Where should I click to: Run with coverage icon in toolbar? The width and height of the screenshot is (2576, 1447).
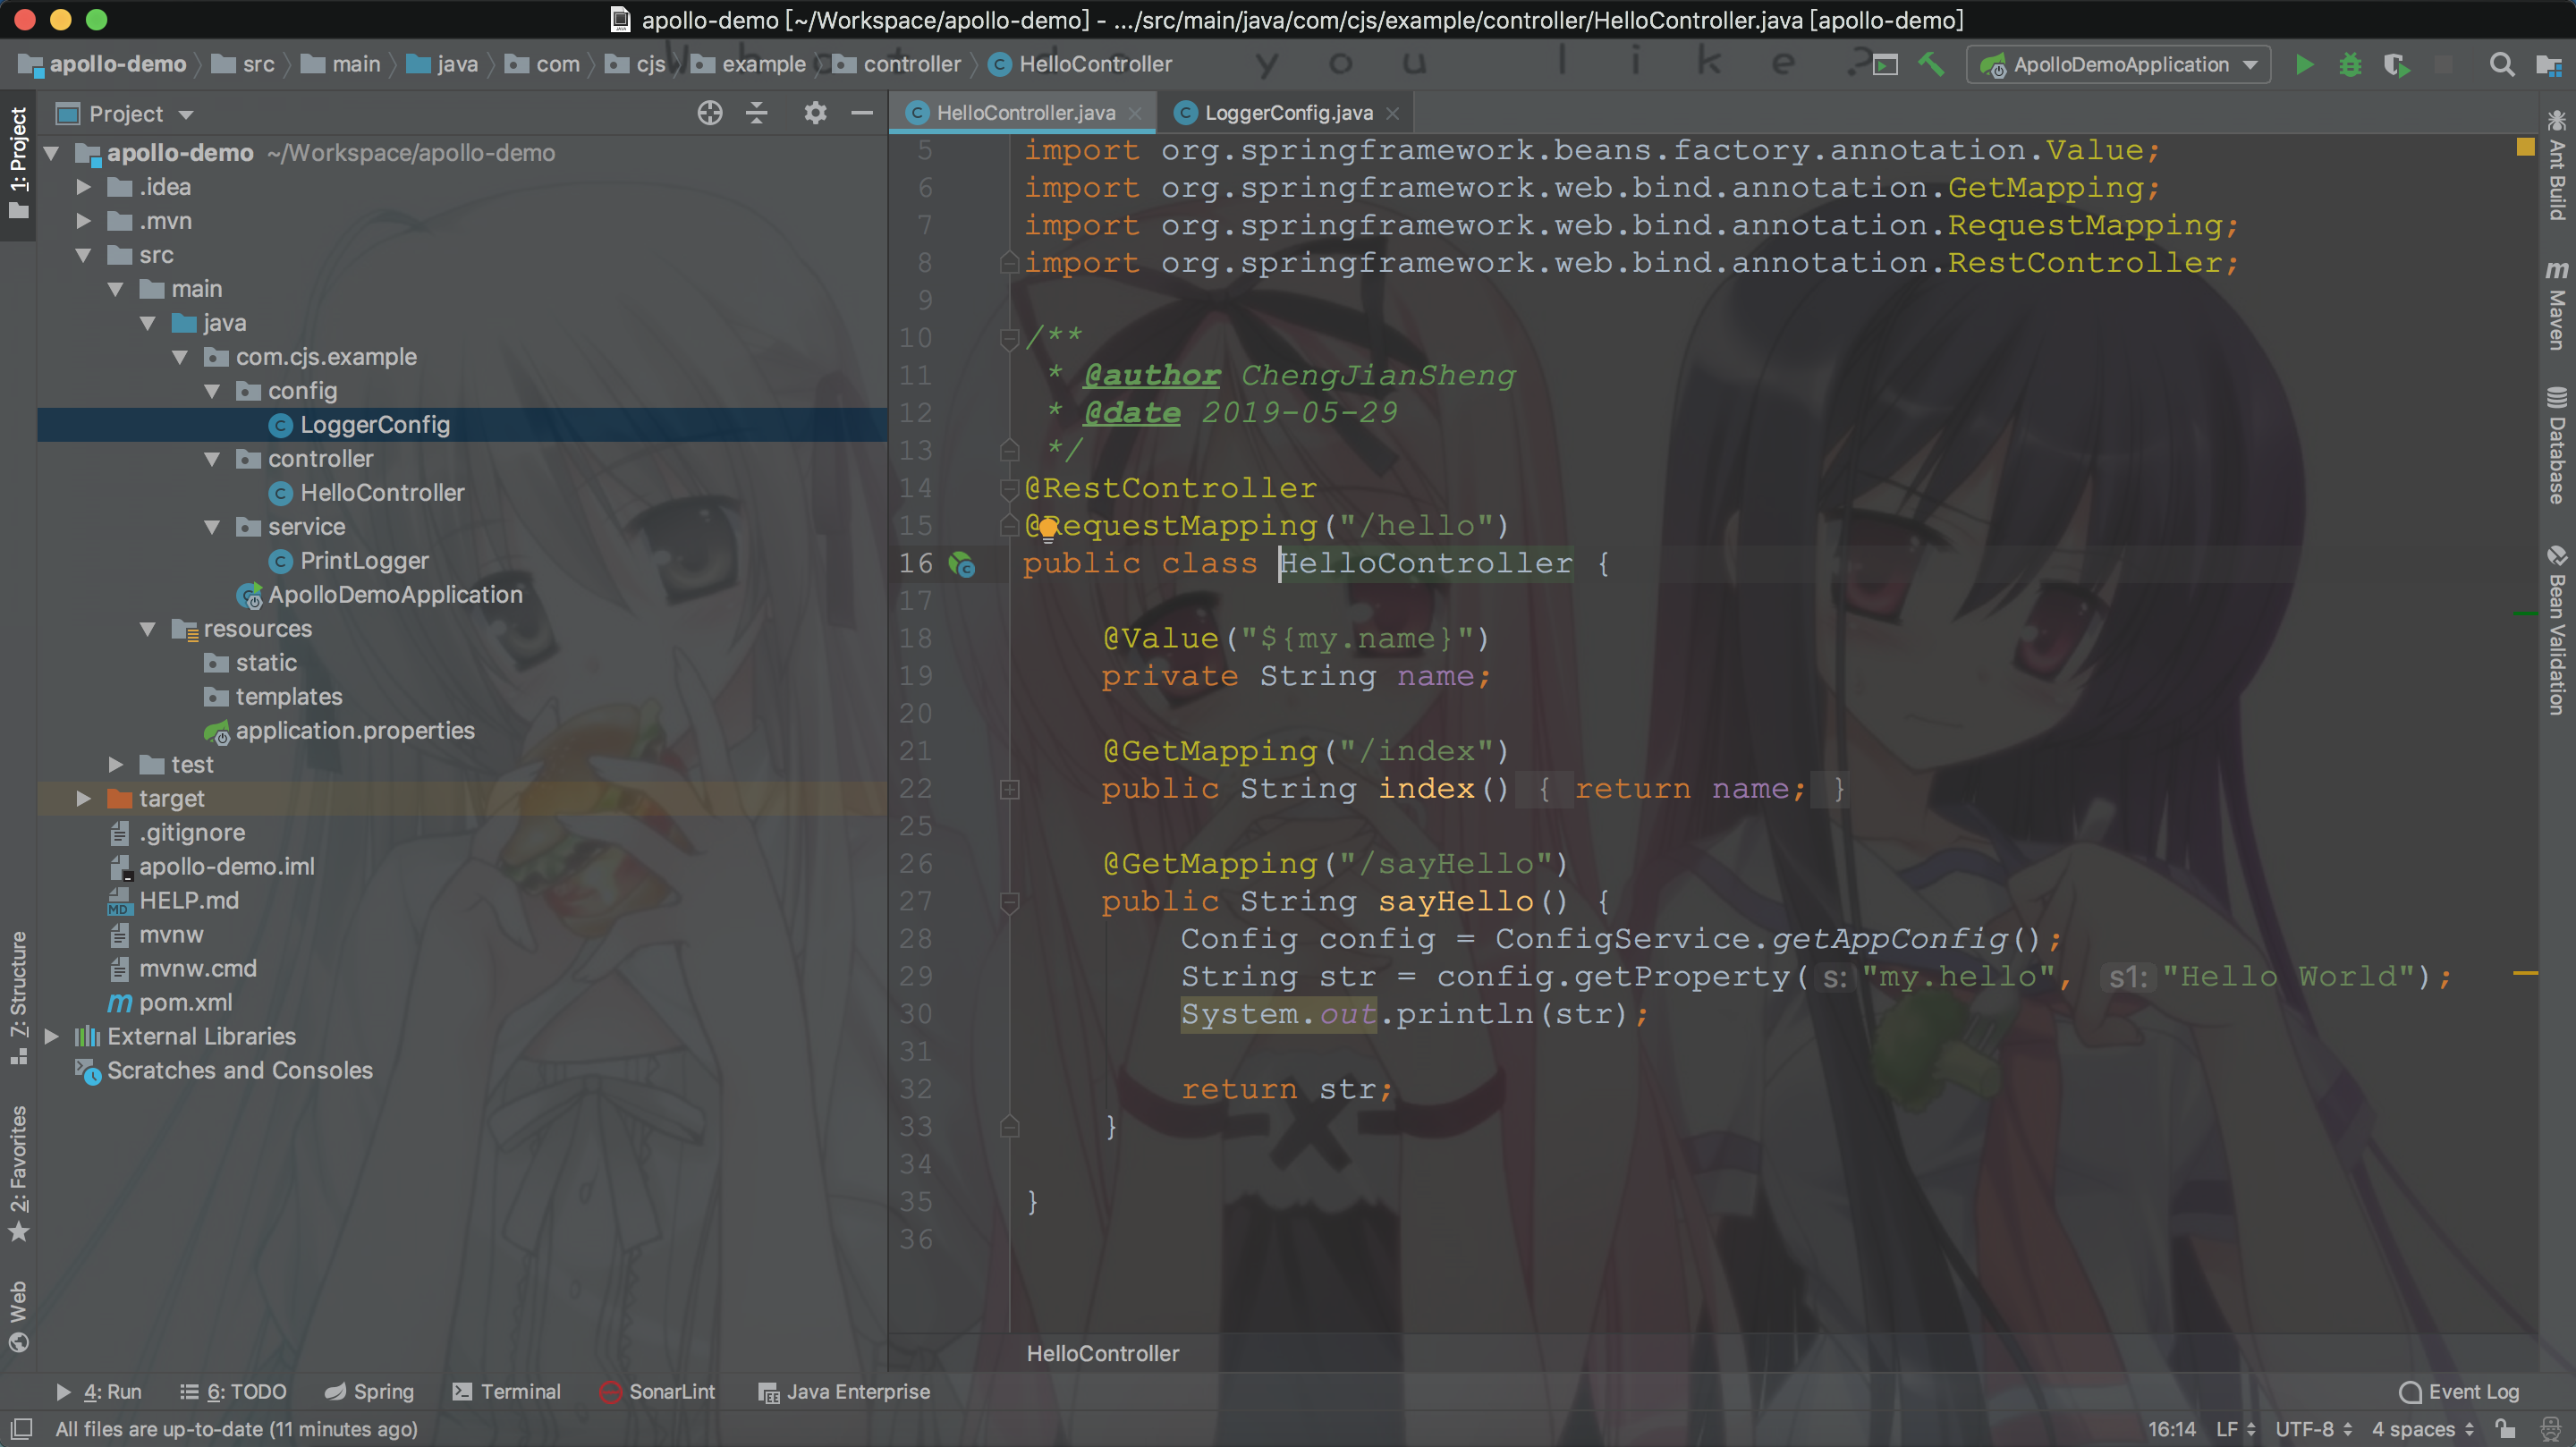point(2396,65)
